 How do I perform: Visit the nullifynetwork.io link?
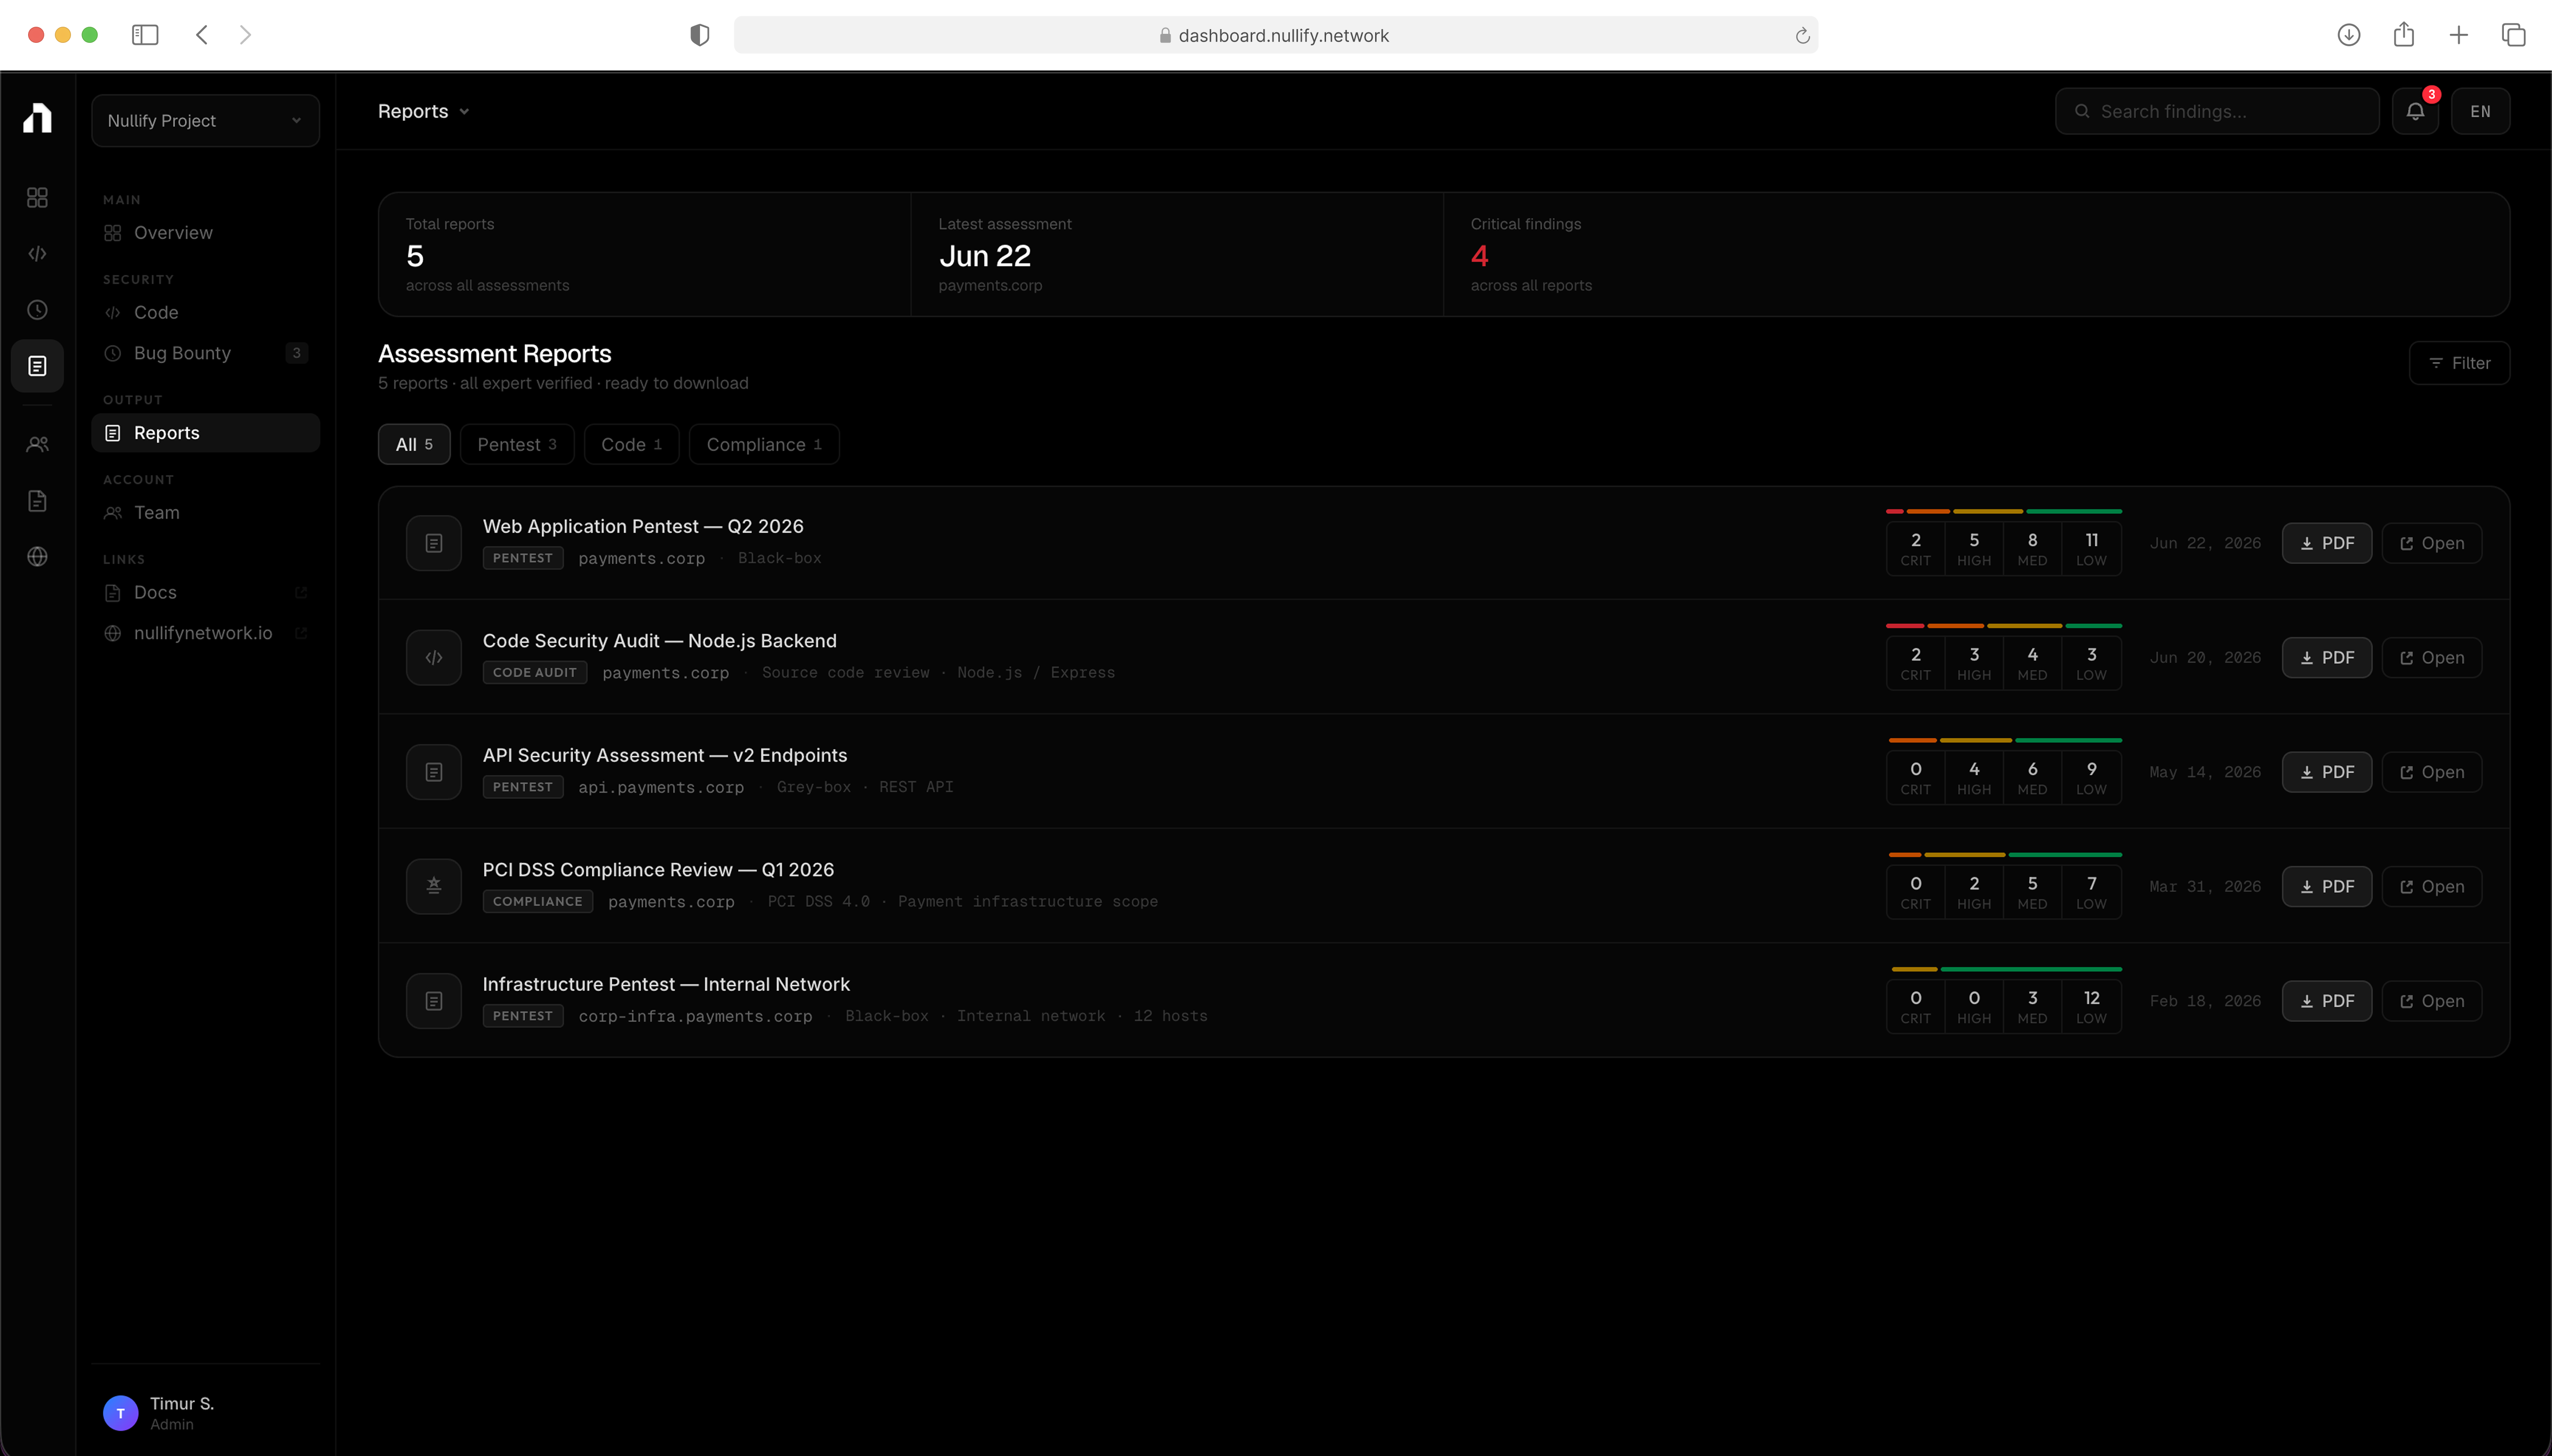click(x=205, y=633)
